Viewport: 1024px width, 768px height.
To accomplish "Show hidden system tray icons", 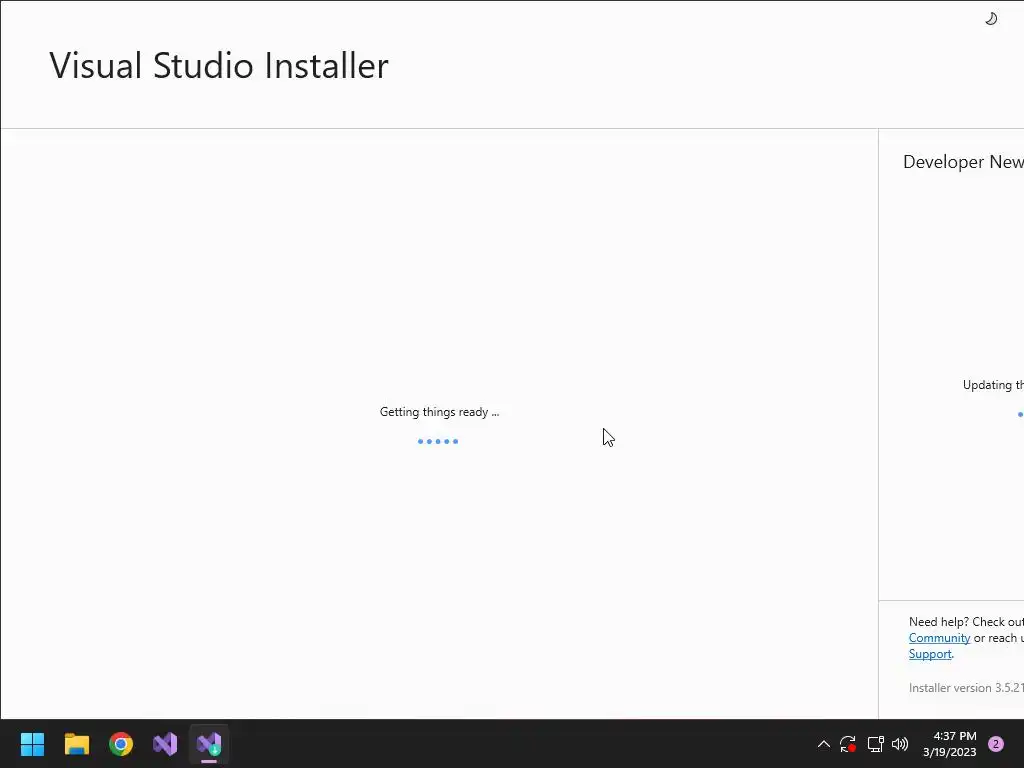I will point(824,744).
